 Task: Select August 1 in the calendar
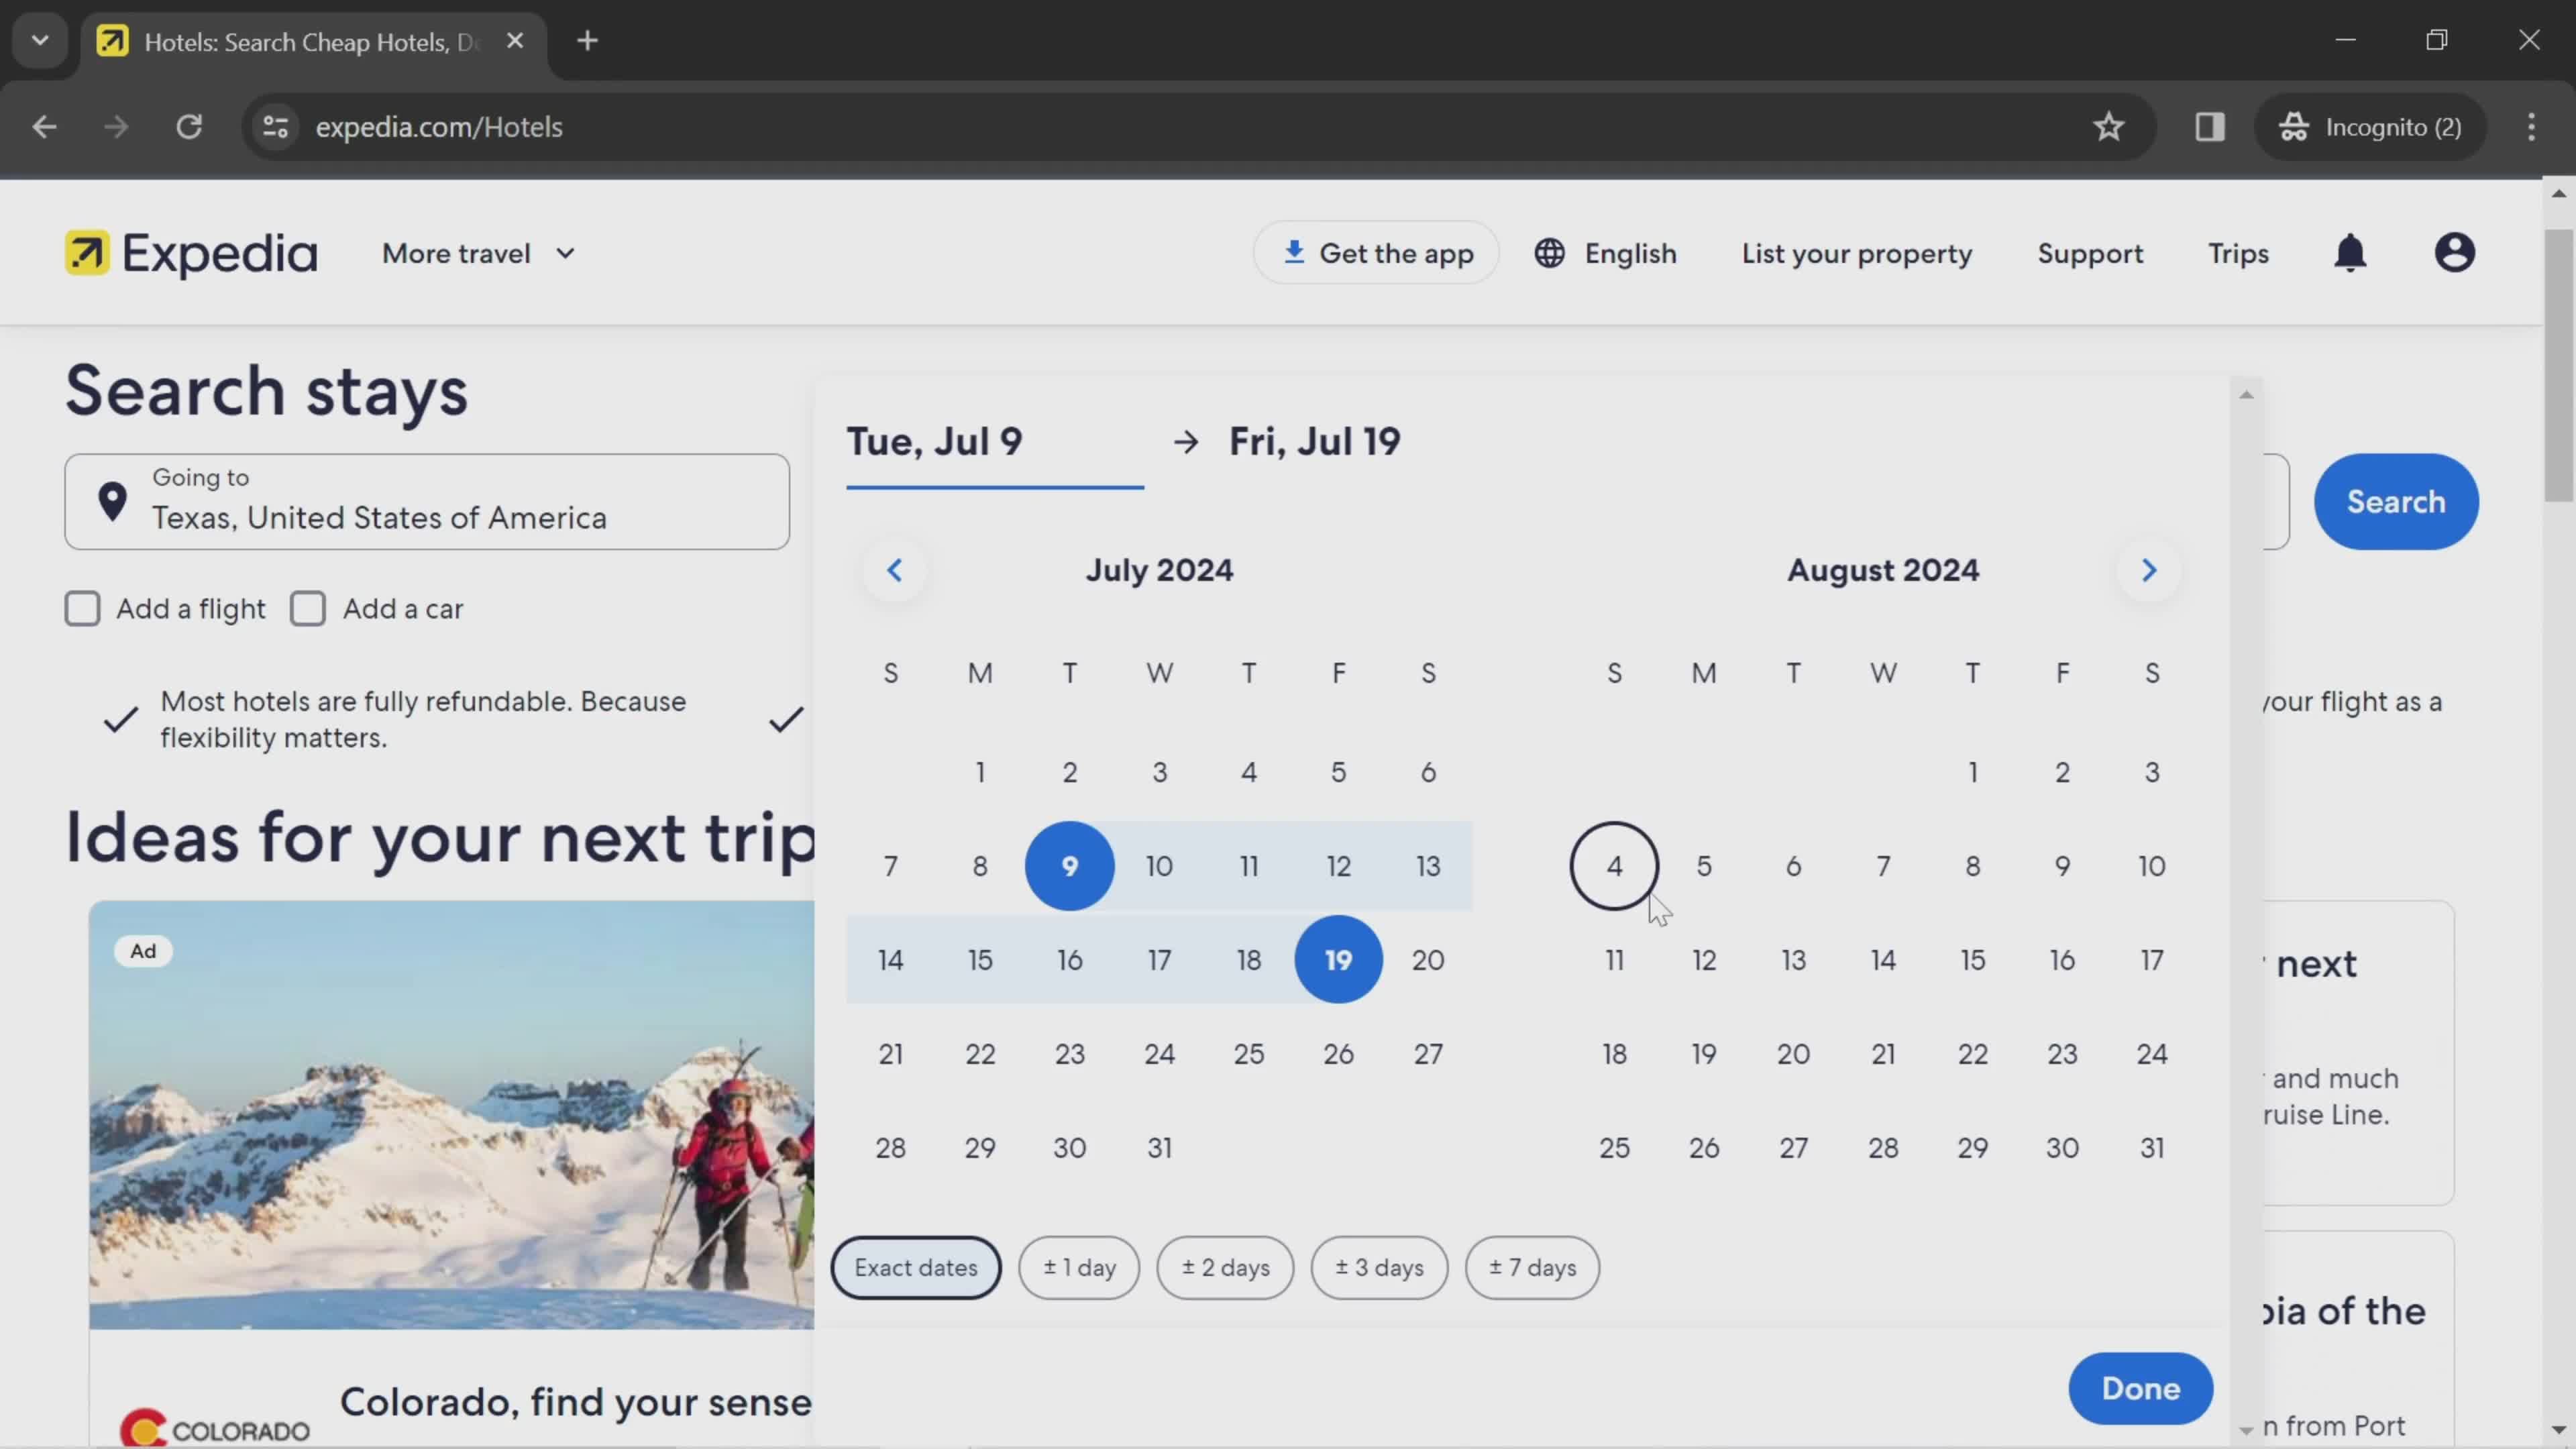(x=1972, y=772)
